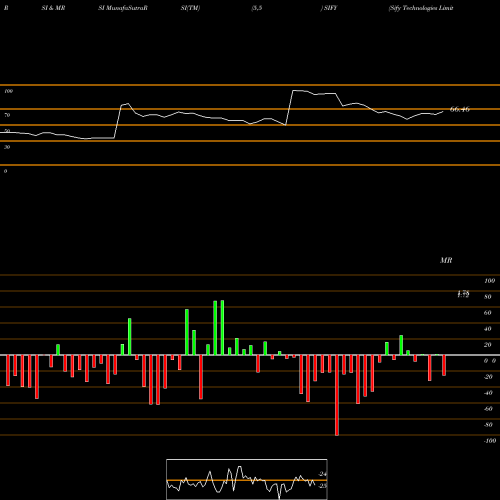Click the RSI value 66.46 label

point(460,109)
